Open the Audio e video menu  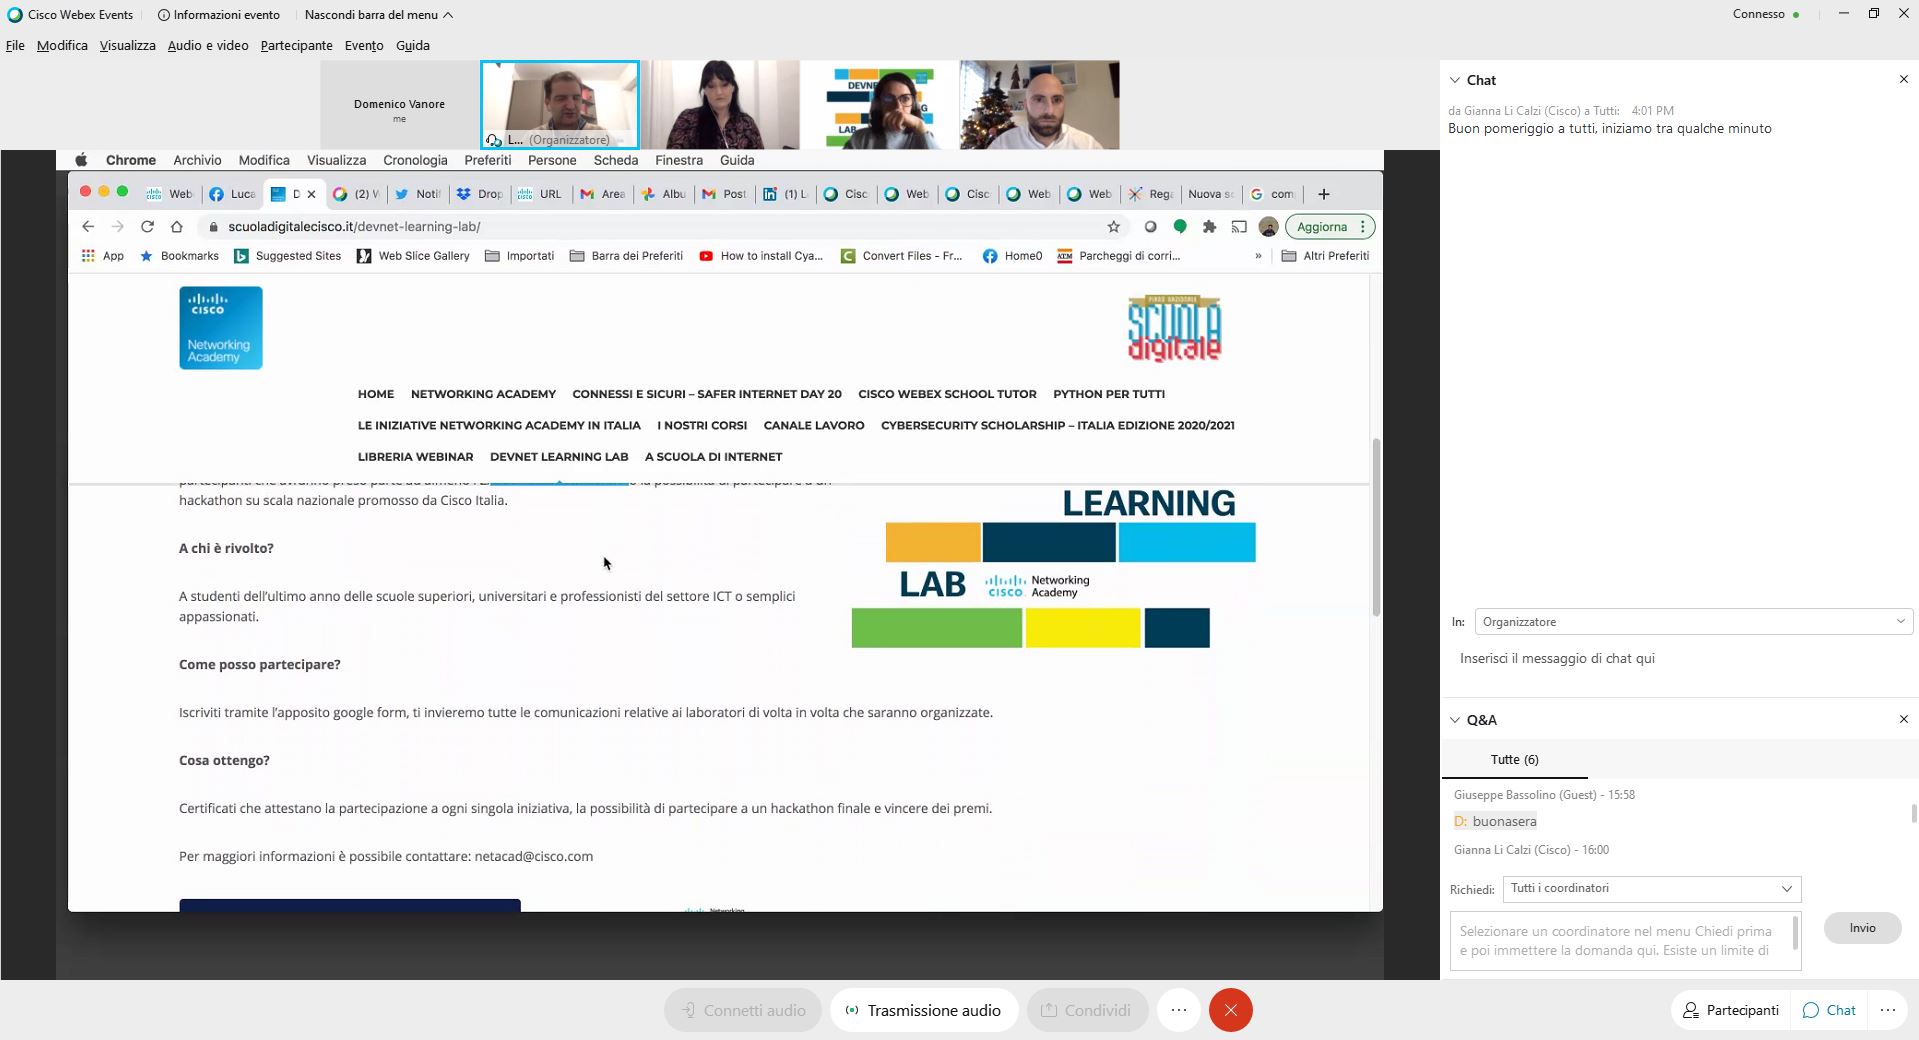(208, 45)
